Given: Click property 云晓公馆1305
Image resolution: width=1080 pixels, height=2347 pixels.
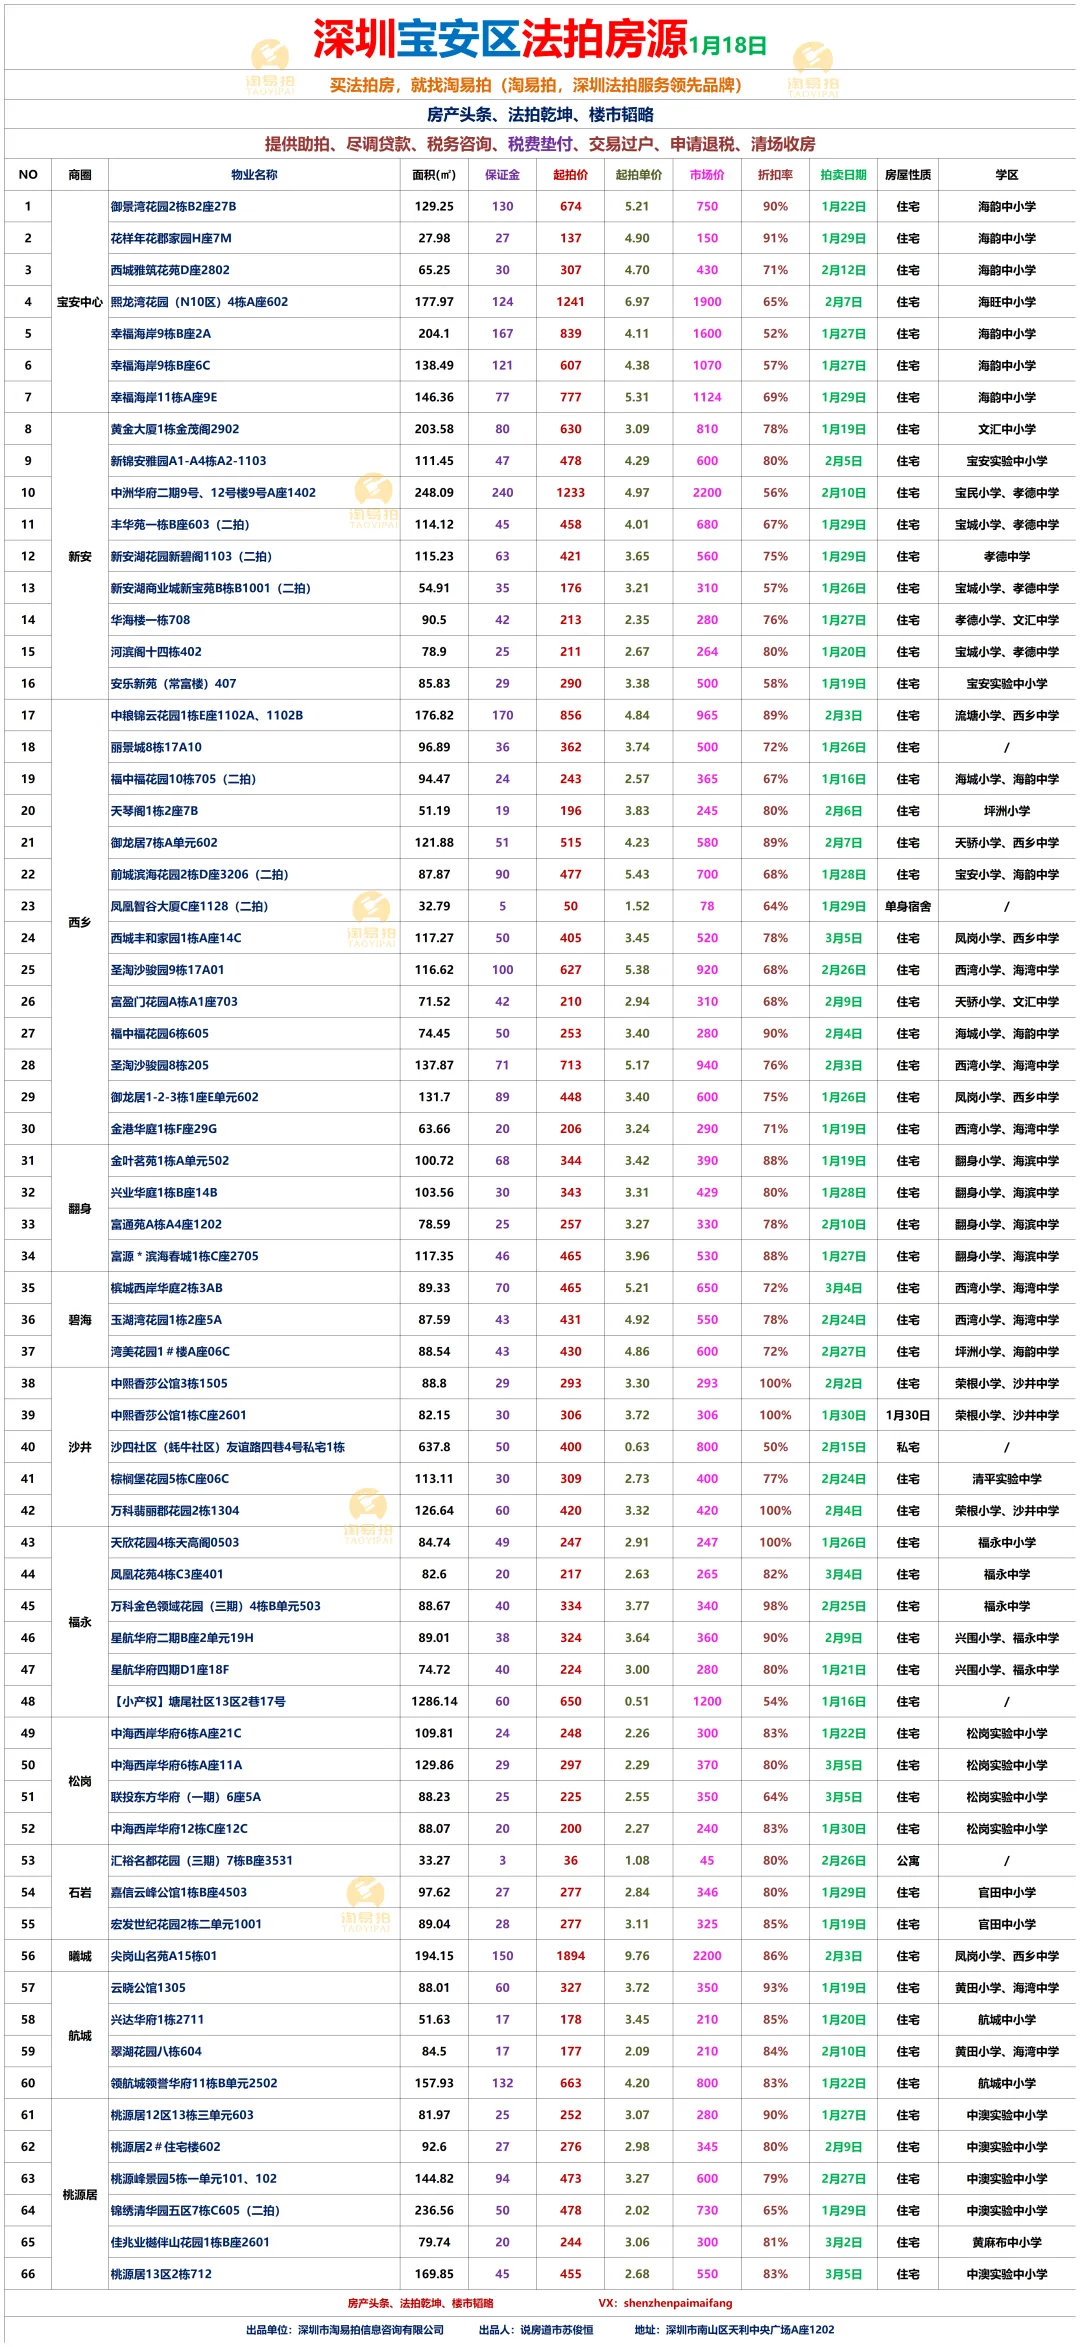Looking at the screenshot, I should [x=148, y=1988].
